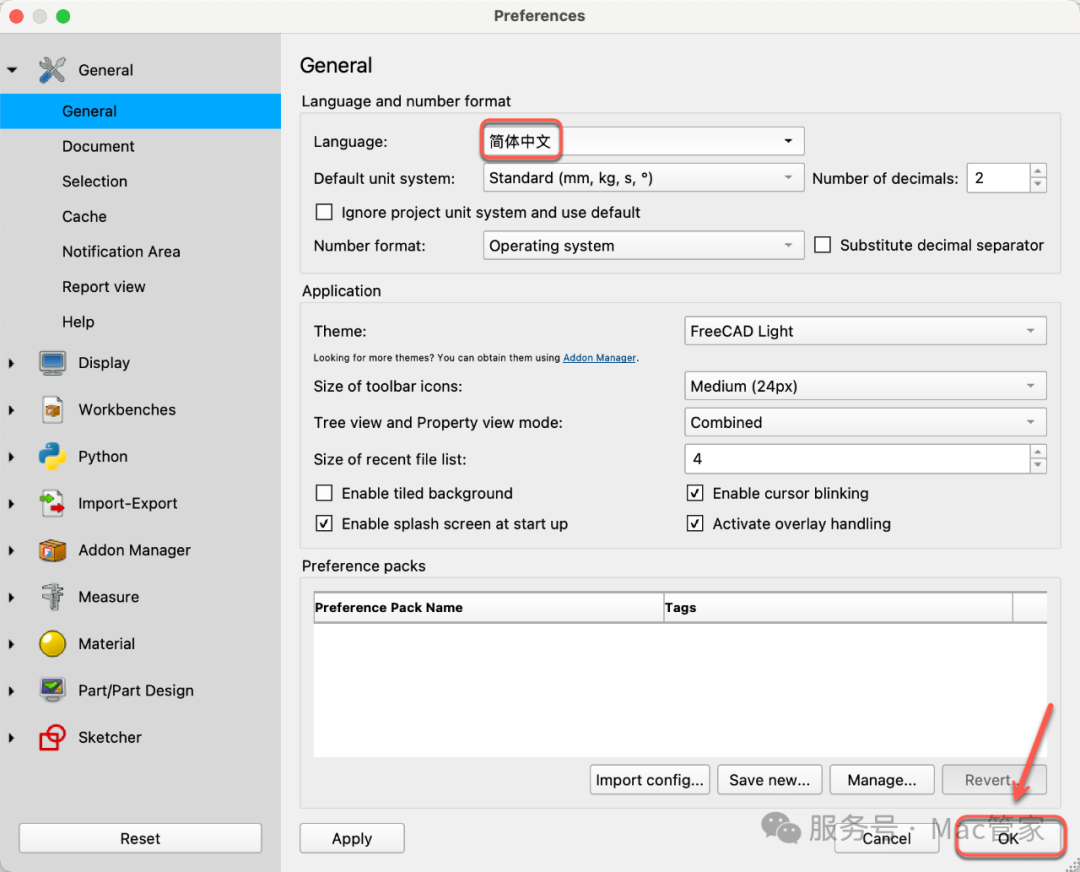Image resolution: width=1080 pixels, height=872 pixels.
Task: Uncheck Enable splash screen at start up
Action: (x=324, y=524)
